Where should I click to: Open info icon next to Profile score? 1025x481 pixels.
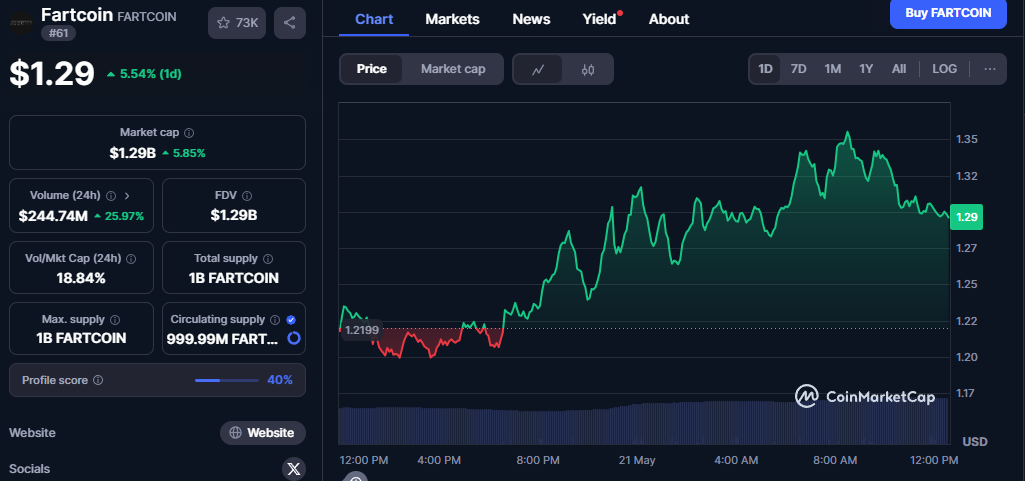coord(98,380)
